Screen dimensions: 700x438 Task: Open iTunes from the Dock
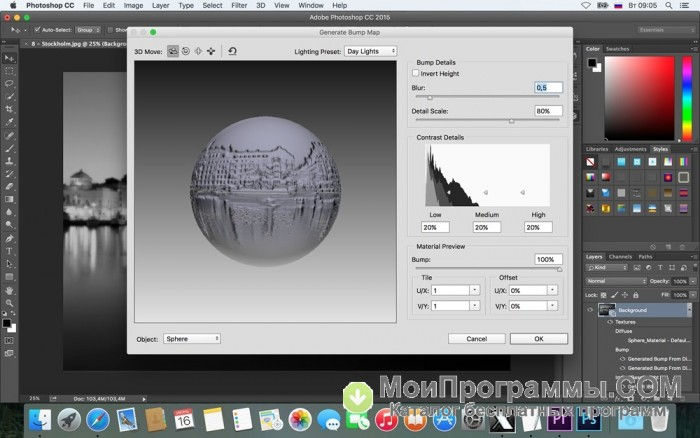(x=386, y=420)
